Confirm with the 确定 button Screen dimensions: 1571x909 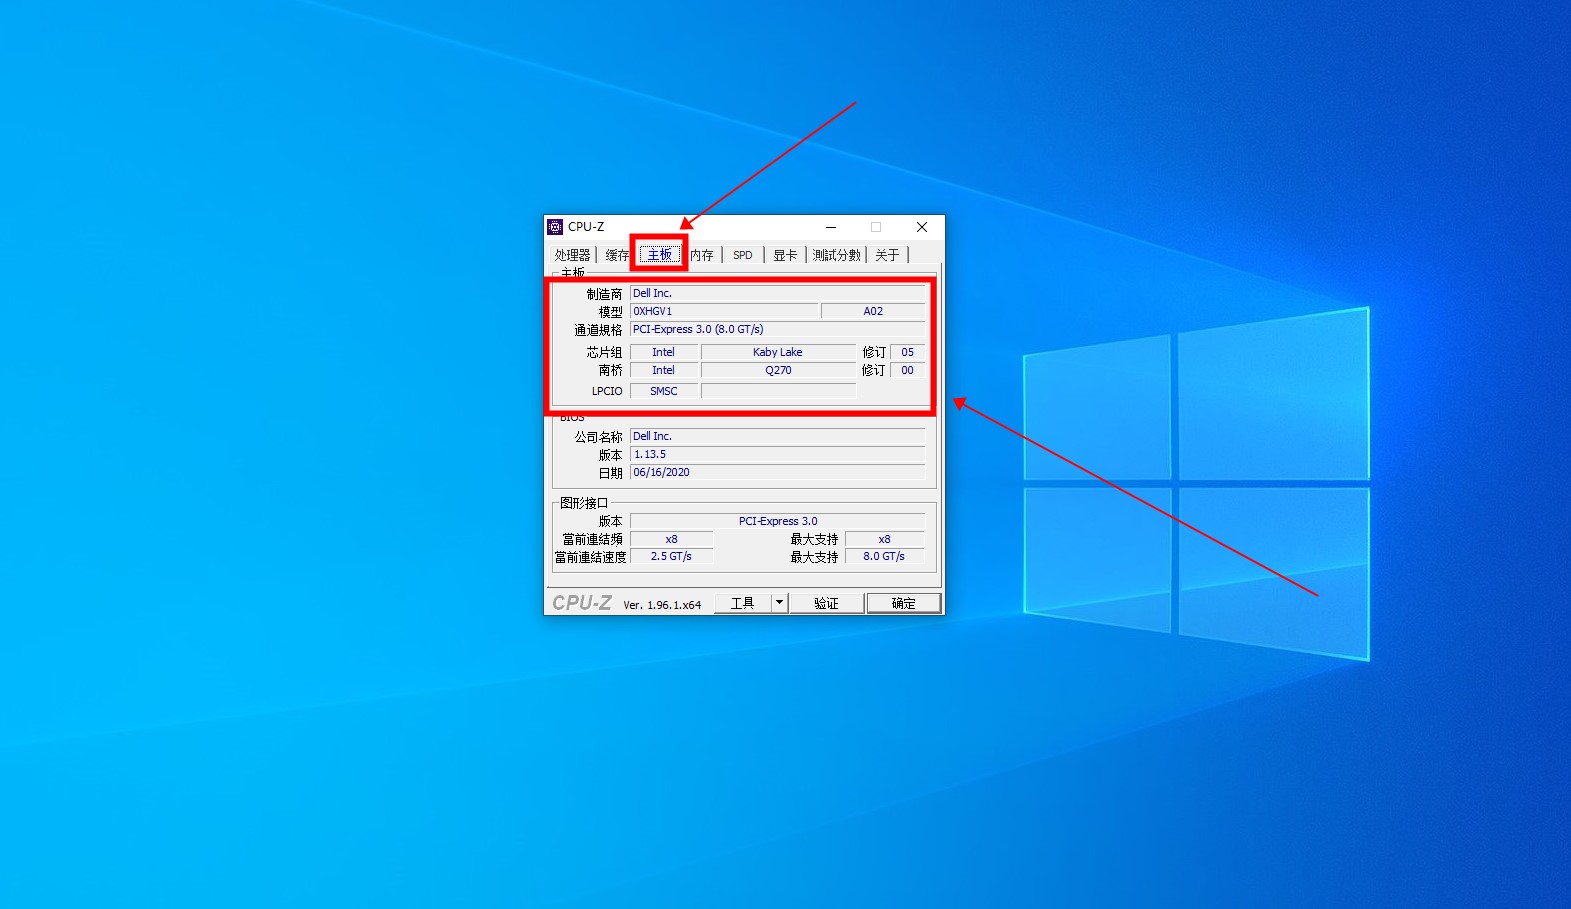click(904, 603)
